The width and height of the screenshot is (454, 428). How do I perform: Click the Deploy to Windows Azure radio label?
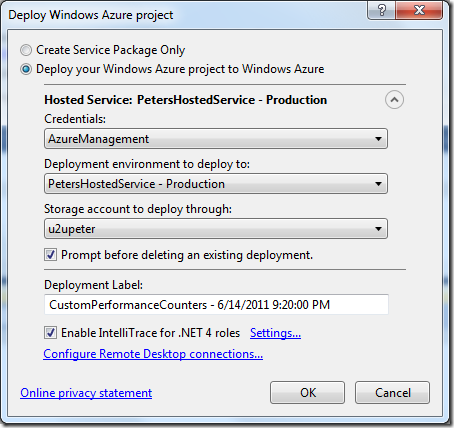[180, 69]
